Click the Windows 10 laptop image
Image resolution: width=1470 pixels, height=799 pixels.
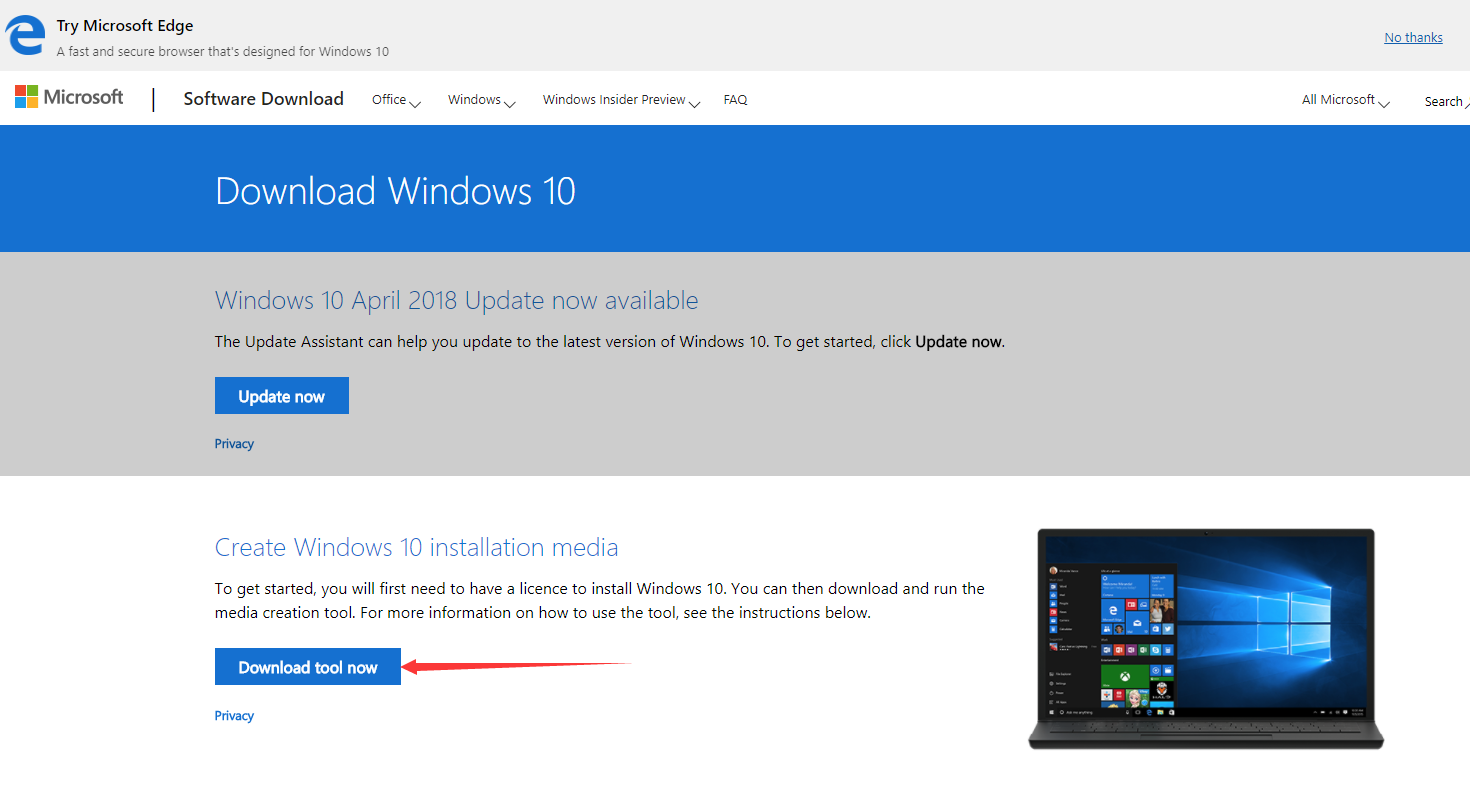point(1206,639)
